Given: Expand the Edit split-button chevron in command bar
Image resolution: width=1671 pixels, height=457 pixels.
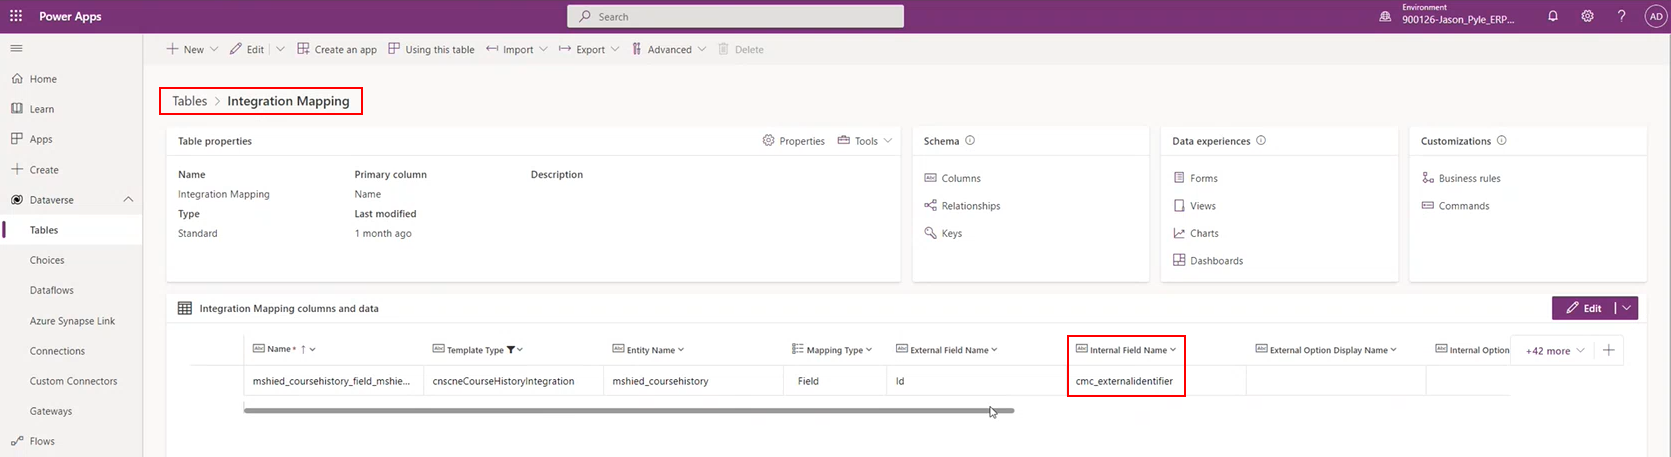Looking at the screenshot, I should pos(280,49).
